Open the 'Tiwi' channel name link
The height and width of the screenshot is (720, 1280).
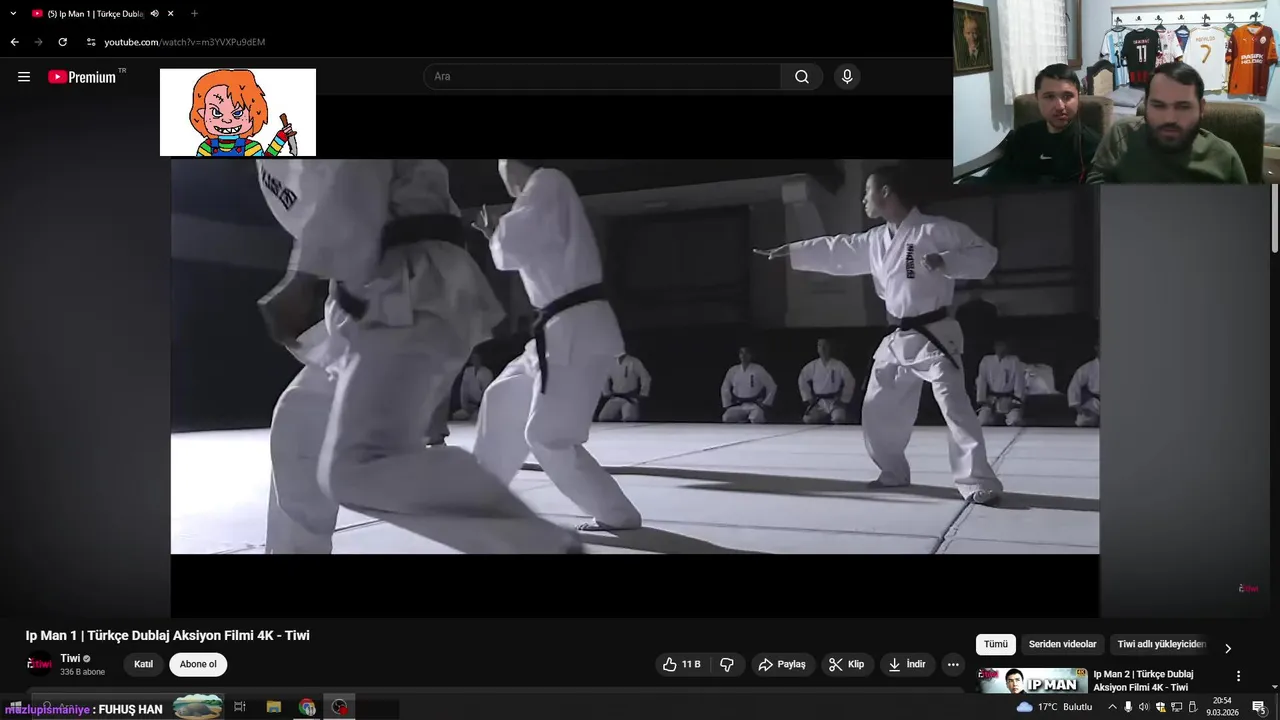point(70,658)
